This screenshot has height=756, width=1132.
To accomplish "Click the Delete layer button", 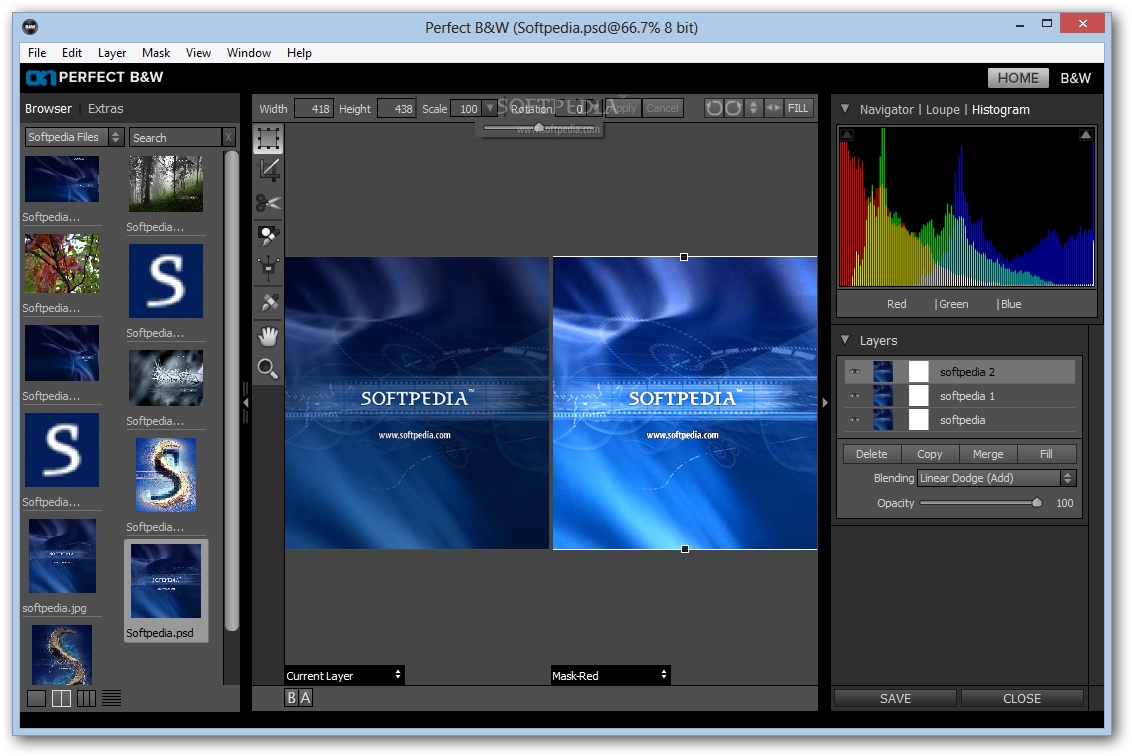I will [871, 453].
